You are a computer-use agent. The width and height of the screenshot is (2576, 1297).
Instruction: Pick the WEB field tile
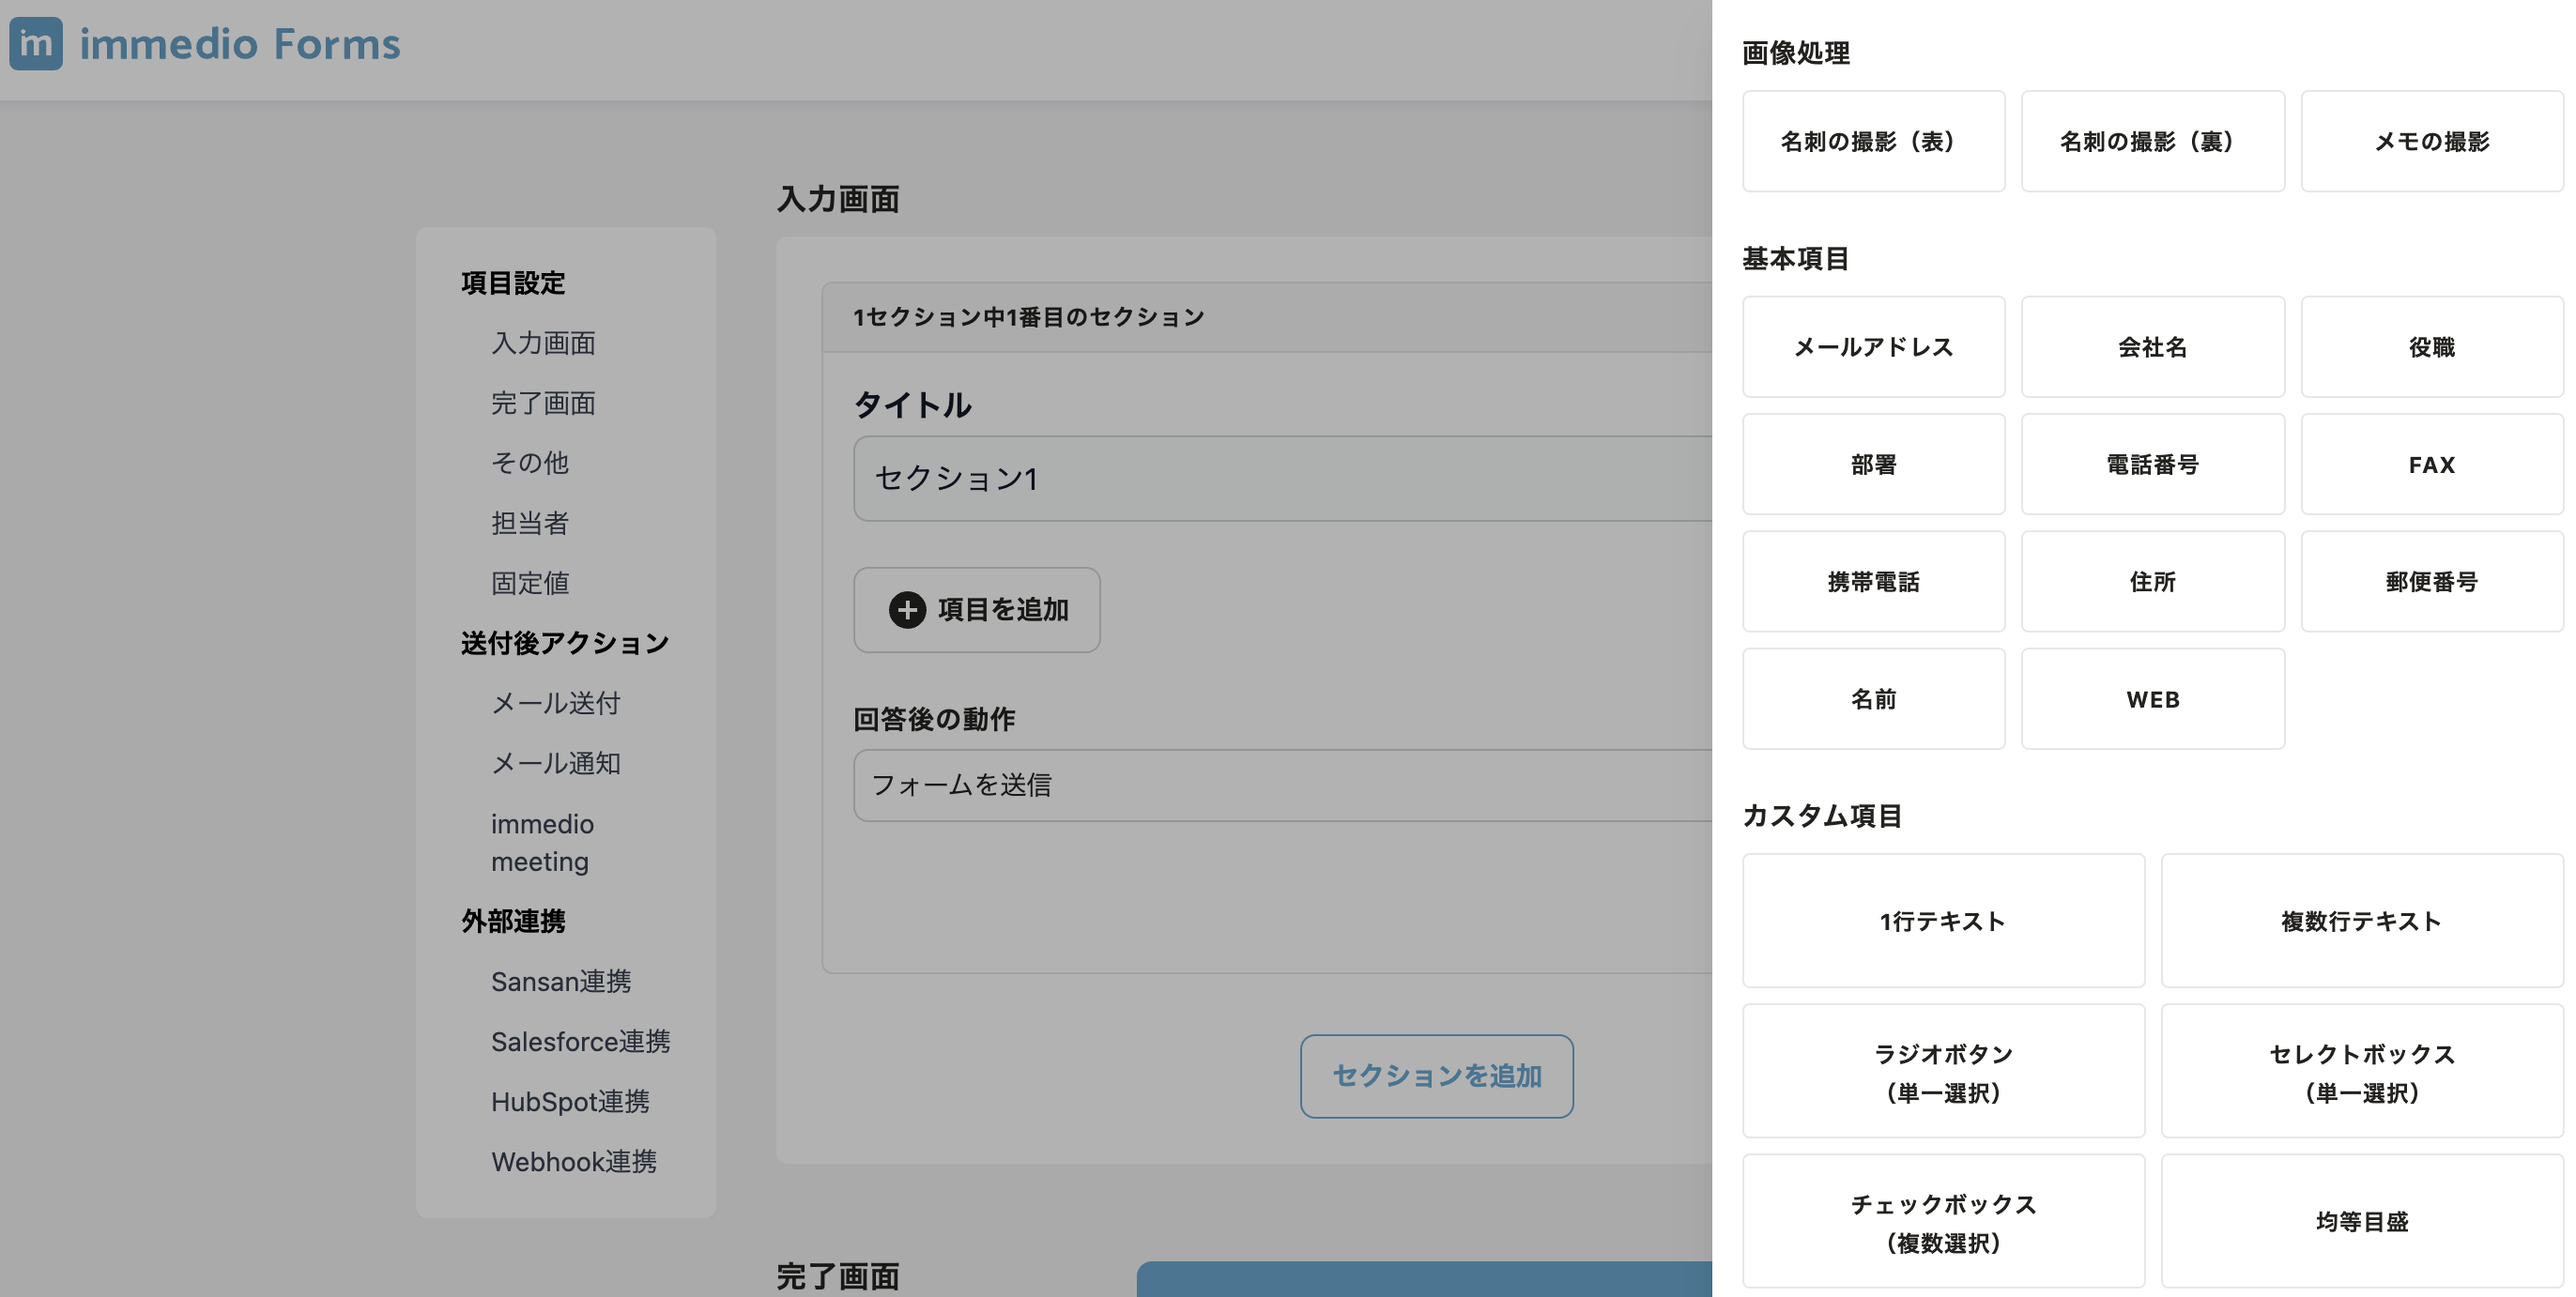(2152, 699)
